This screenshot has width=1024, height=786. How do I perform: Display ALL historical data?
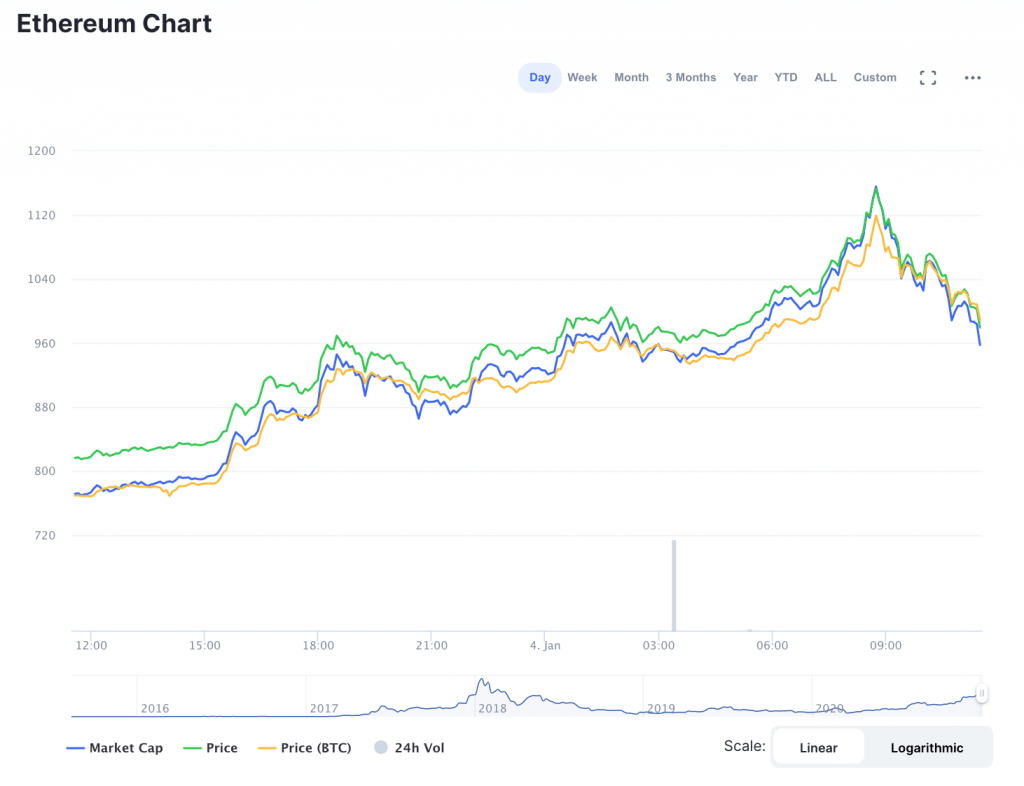click(x=825, y=78)
